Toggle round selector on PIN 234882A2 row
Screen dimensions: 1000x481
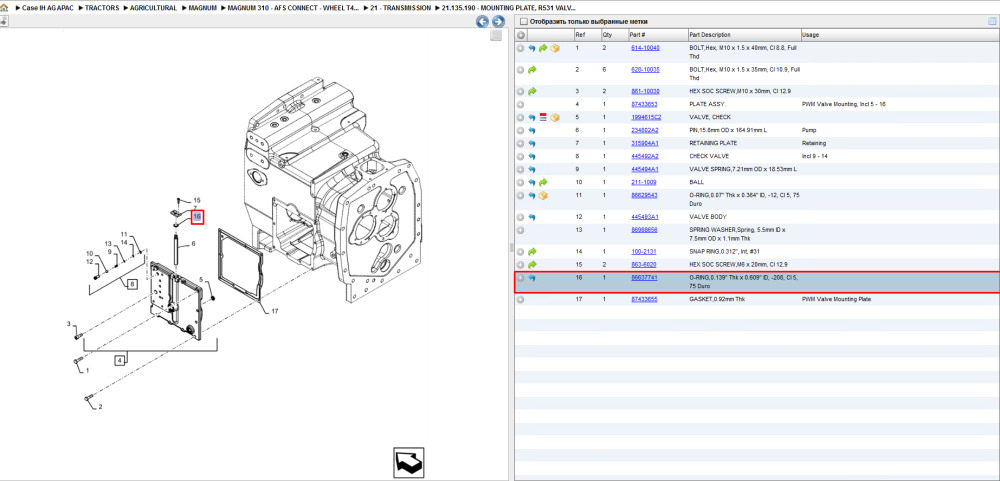520,130
